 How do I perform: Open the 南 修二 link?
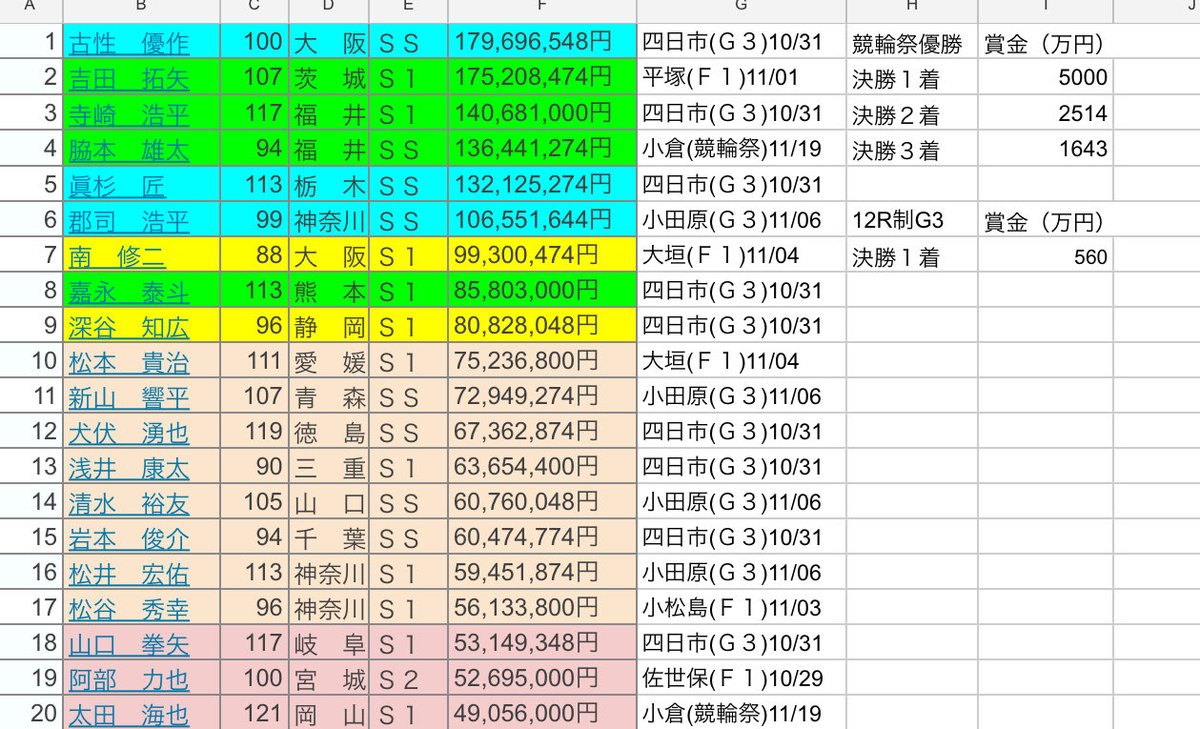[x=117, y=256]
